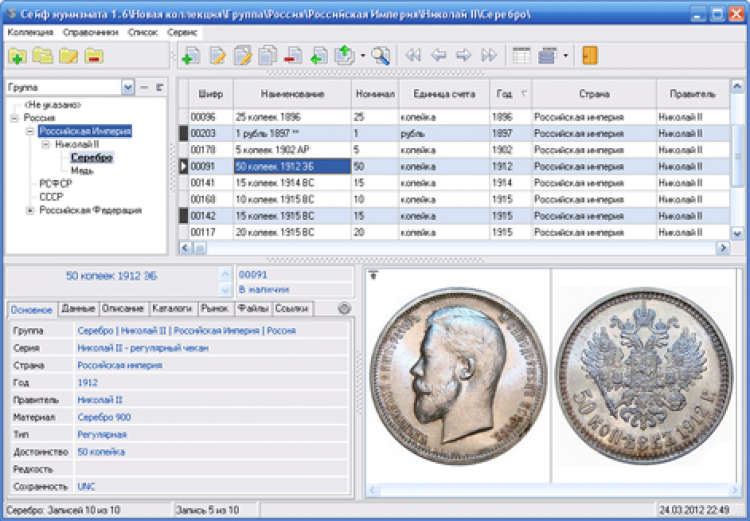Click the orange exit door icon
Image resolution: width=750 pixels, height=521 pixels.
coord(590,55)
